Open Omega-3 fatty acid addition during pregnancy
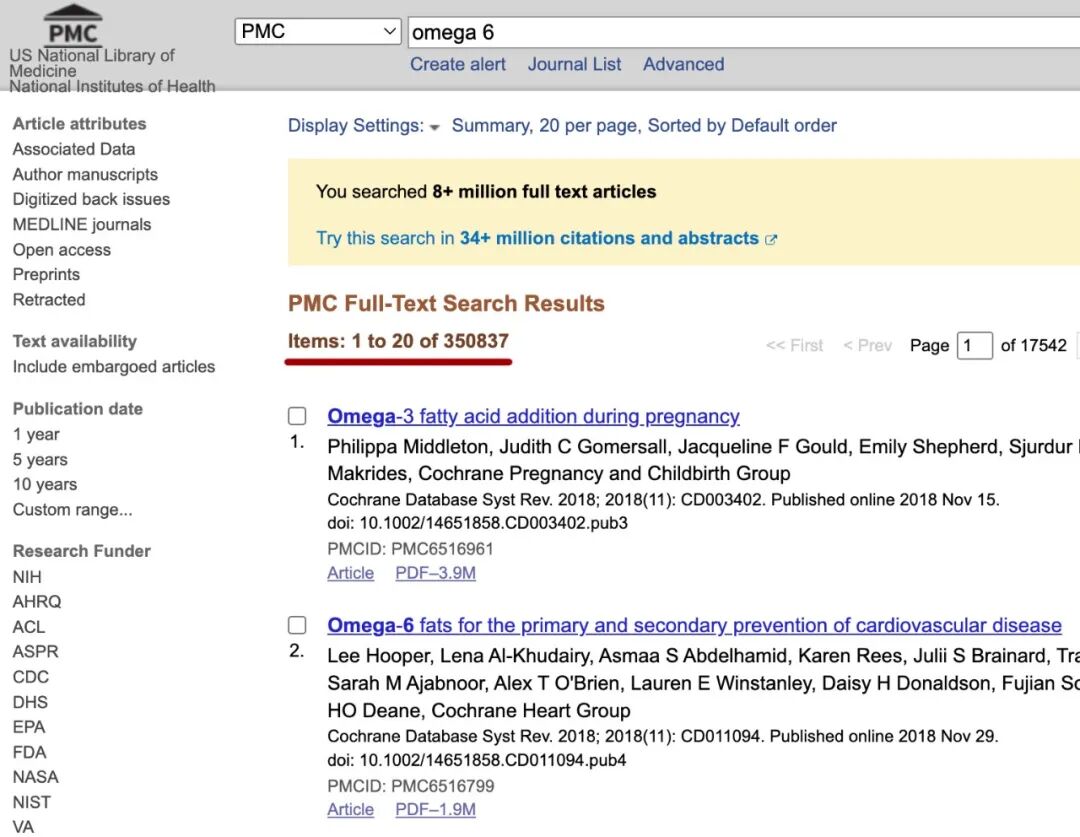 (533, 416)
